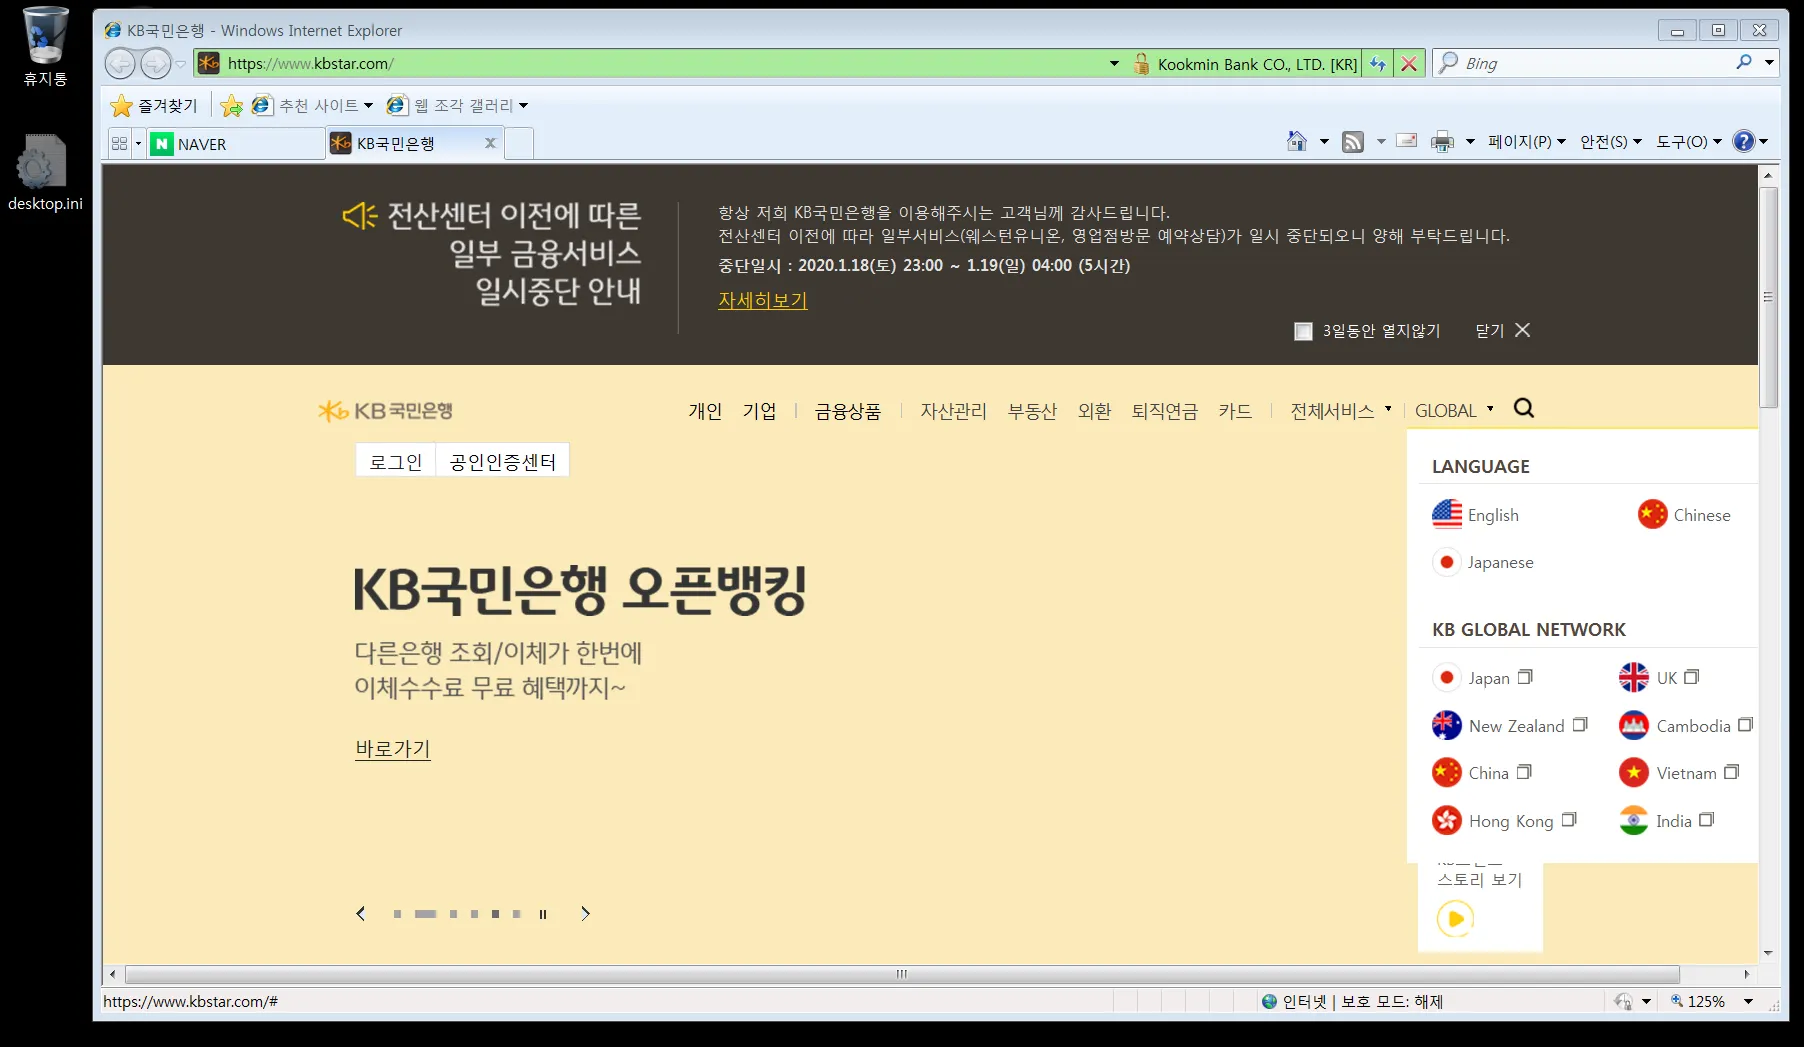The height and width of the screenshot is (1047, 1804).
Task: Follow the 바로가기 link
Action: 392,748
